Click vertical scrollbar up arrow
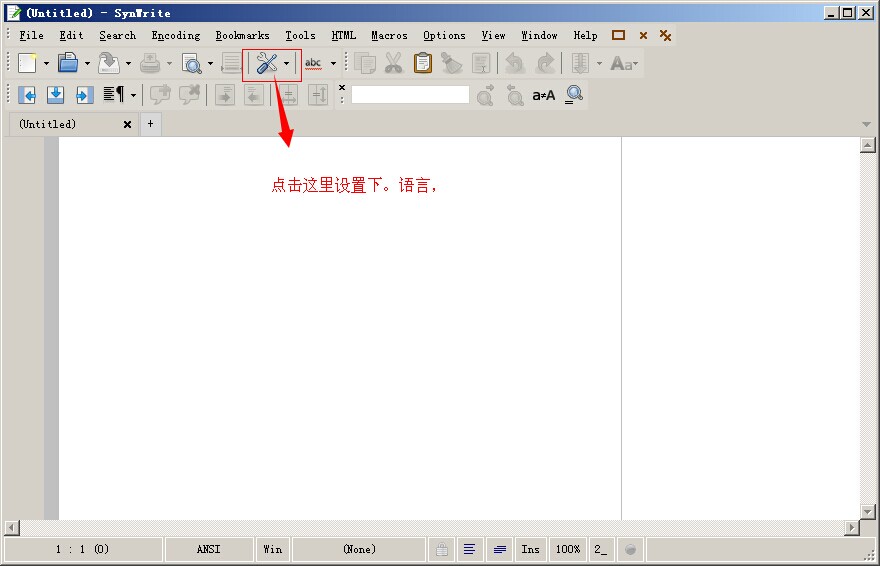880x566 pixels. point(868,145)
